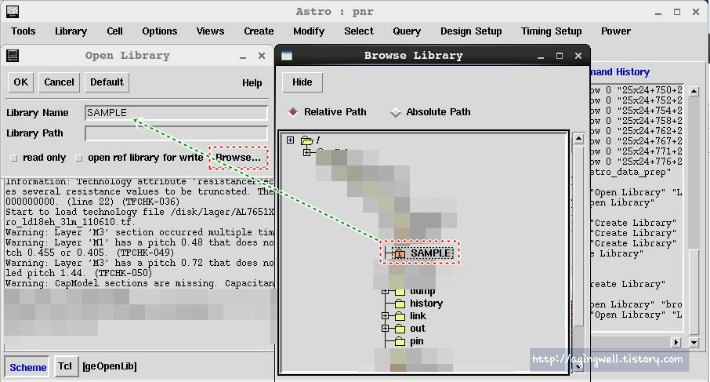Select the pin folder
This screenshot has width=710, height=382.
pos(417,341)
